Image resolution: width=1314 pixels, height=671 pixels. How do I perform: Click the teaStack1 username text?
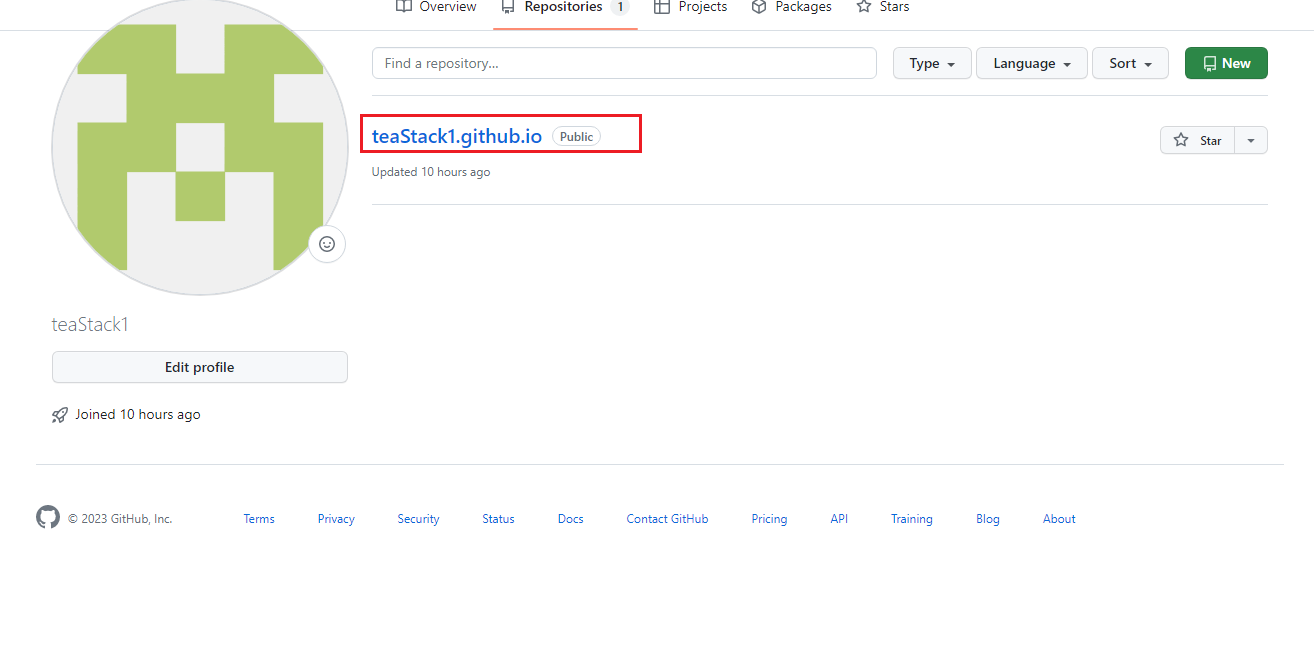point(90,325)
